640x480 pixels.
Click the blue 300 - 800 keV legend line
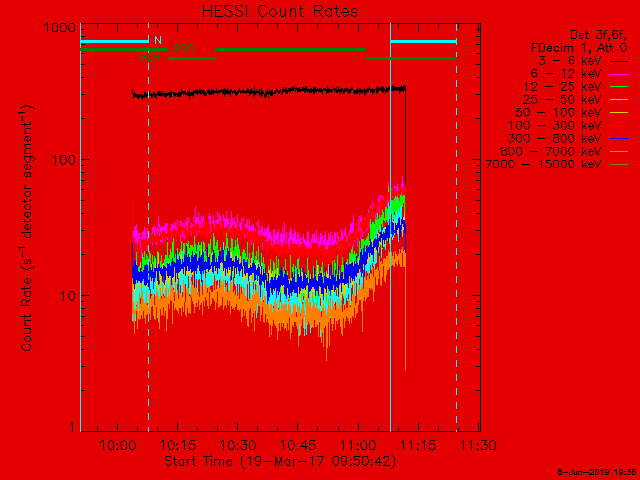(x=619, y=139)
